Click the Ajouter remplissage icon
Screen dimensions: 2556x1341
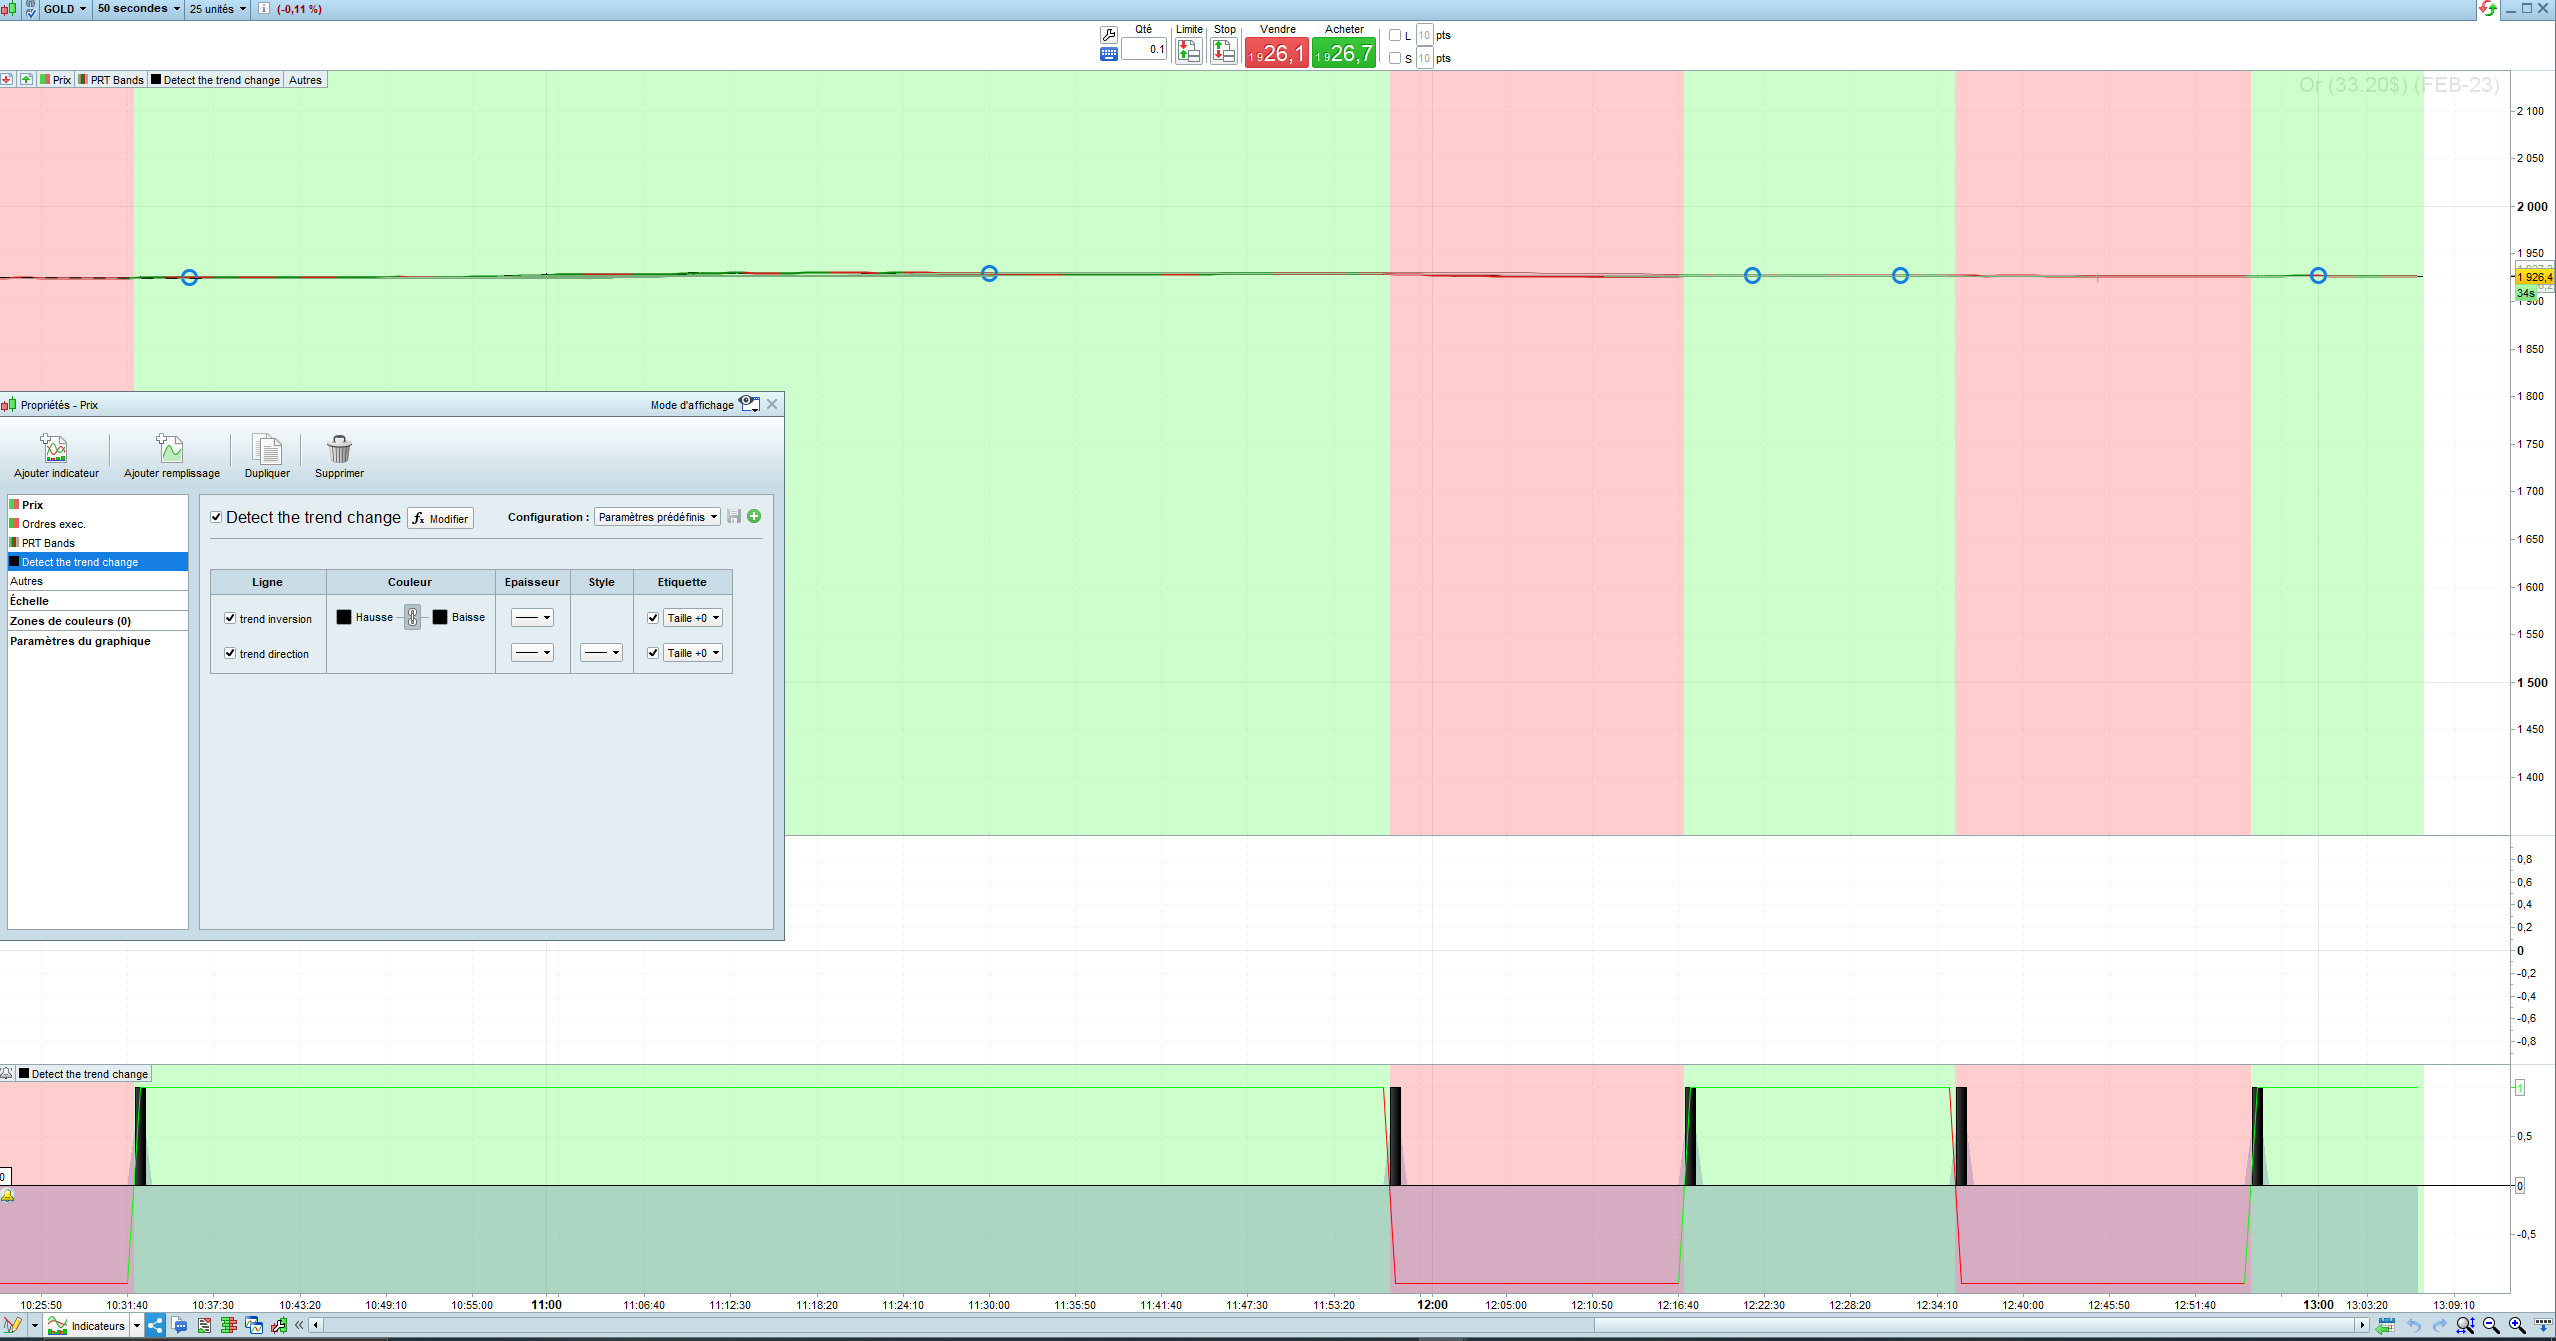170,448
